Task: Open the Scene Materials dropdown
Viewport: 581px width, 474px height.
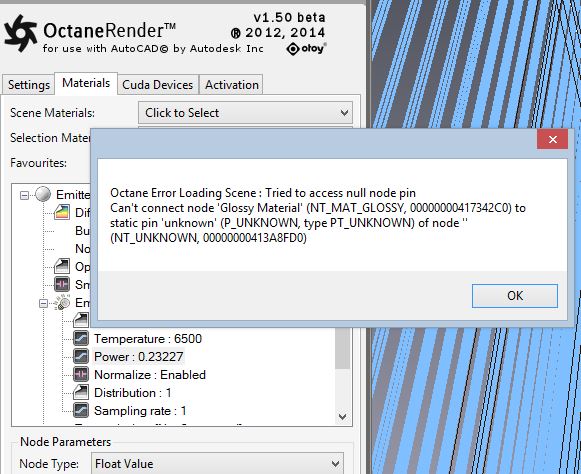Action: point(245,113)
